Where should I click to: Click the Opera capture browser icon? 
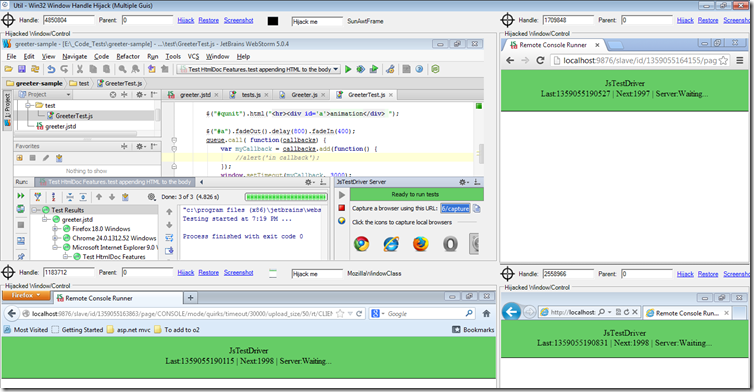point(450,244)
